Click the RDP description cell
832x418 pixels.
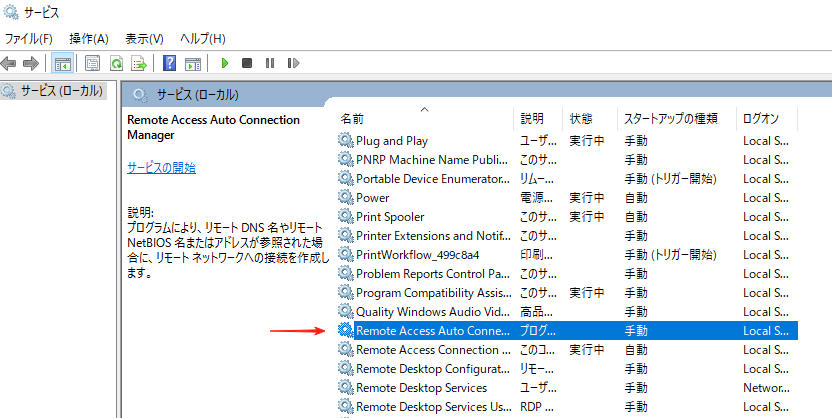click(x=536, y=407)
